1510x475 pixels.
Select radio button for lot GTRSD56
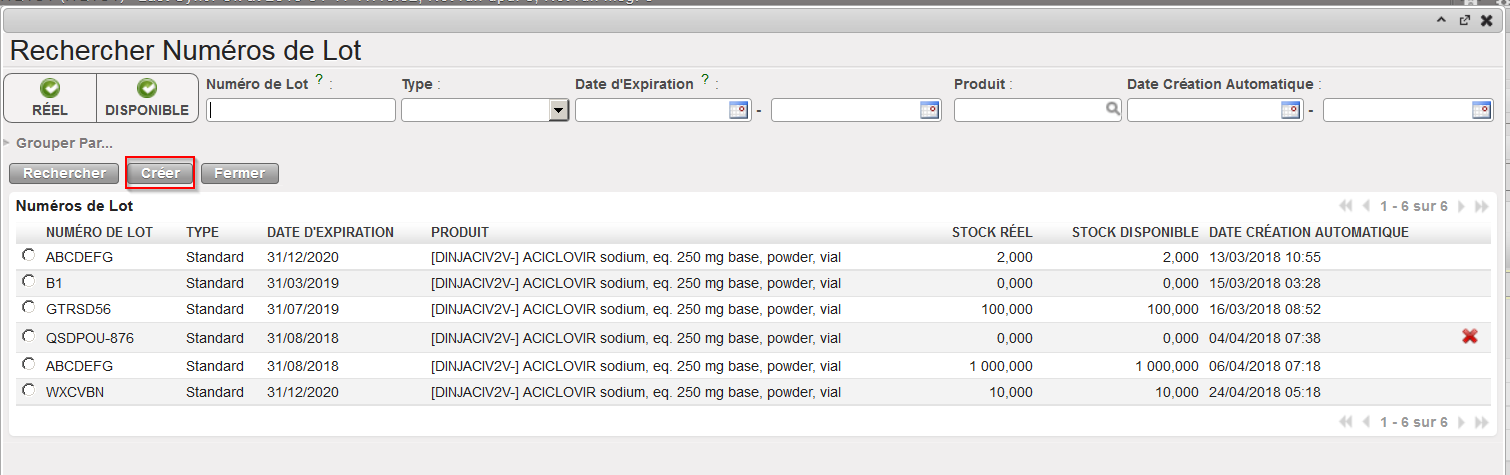point(28,309)
